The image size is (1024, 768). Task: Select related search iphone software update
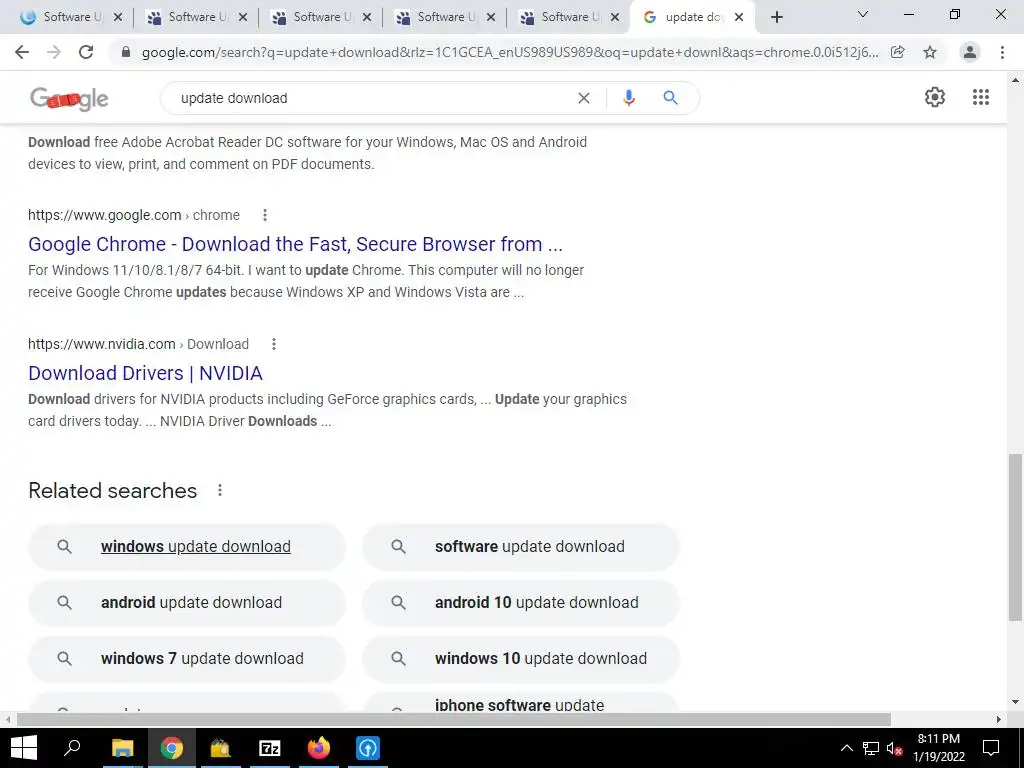(x=521, y=703)
